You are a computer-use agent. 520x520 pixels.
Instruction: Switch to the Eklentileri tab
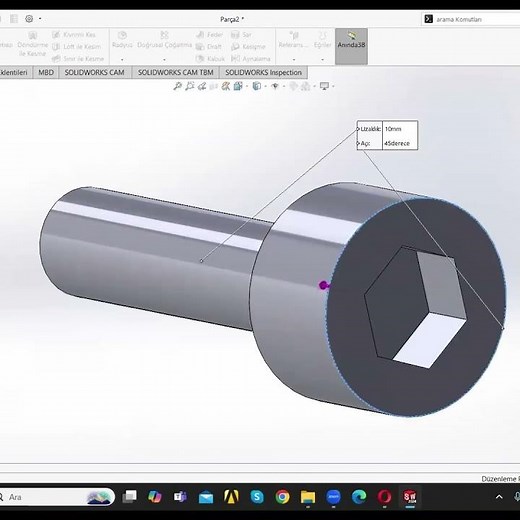tap(16, 72)
